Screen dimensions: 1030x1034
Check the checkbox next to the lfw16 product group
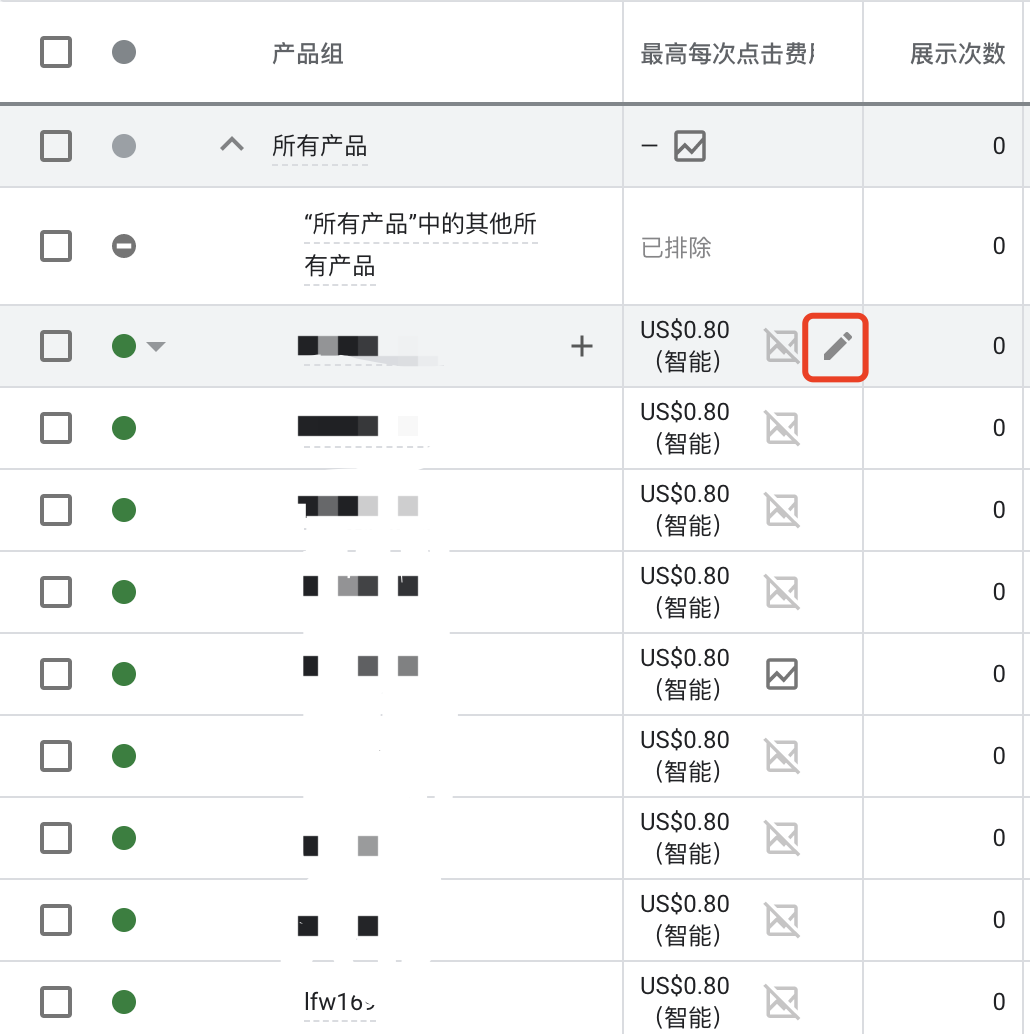[x=55, y=1000]
